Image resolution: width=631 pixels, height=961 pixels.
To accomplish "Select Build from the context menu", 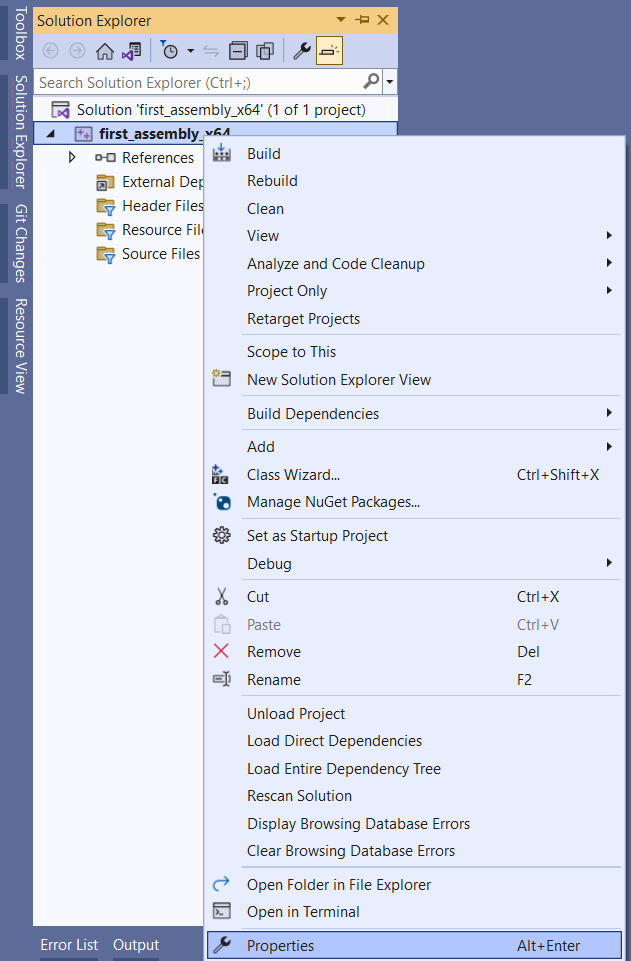I will (x=264, y=154).
